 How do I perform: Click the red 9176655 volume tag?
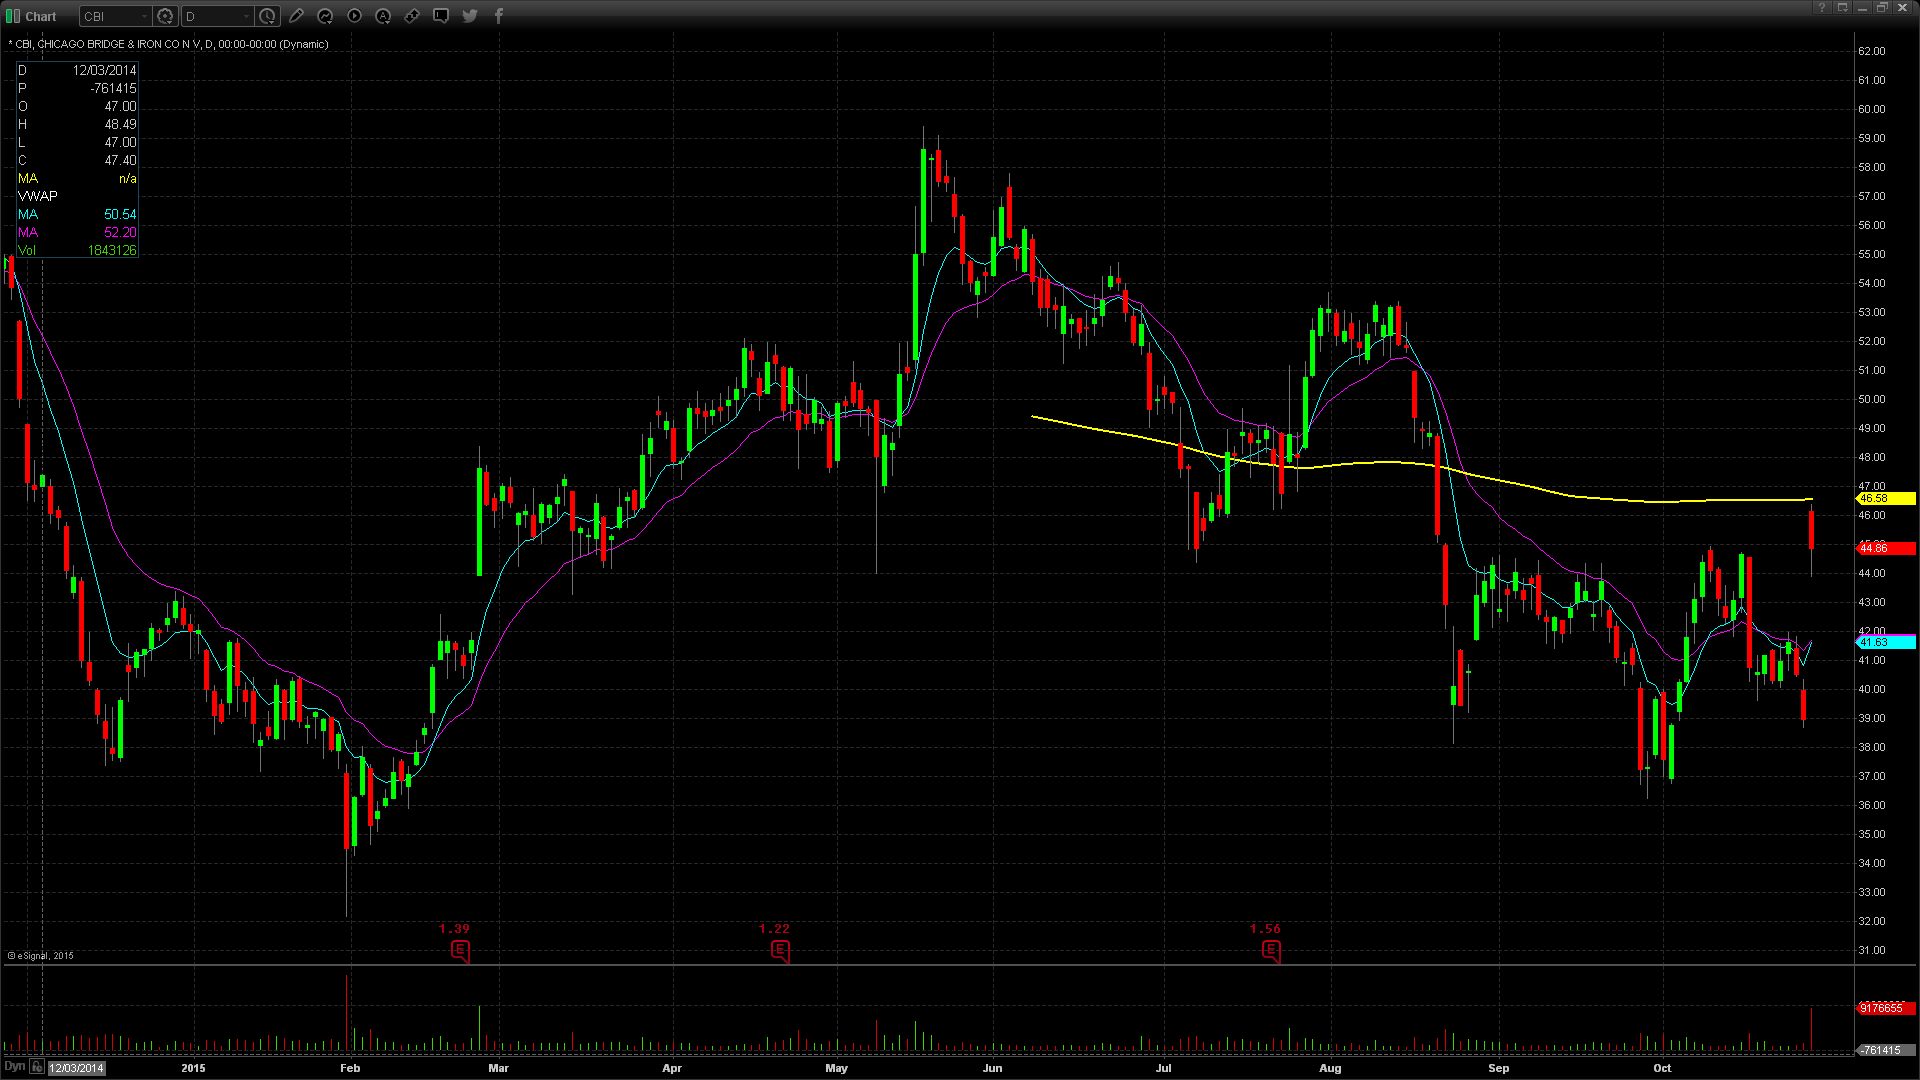(1886, 1008)
